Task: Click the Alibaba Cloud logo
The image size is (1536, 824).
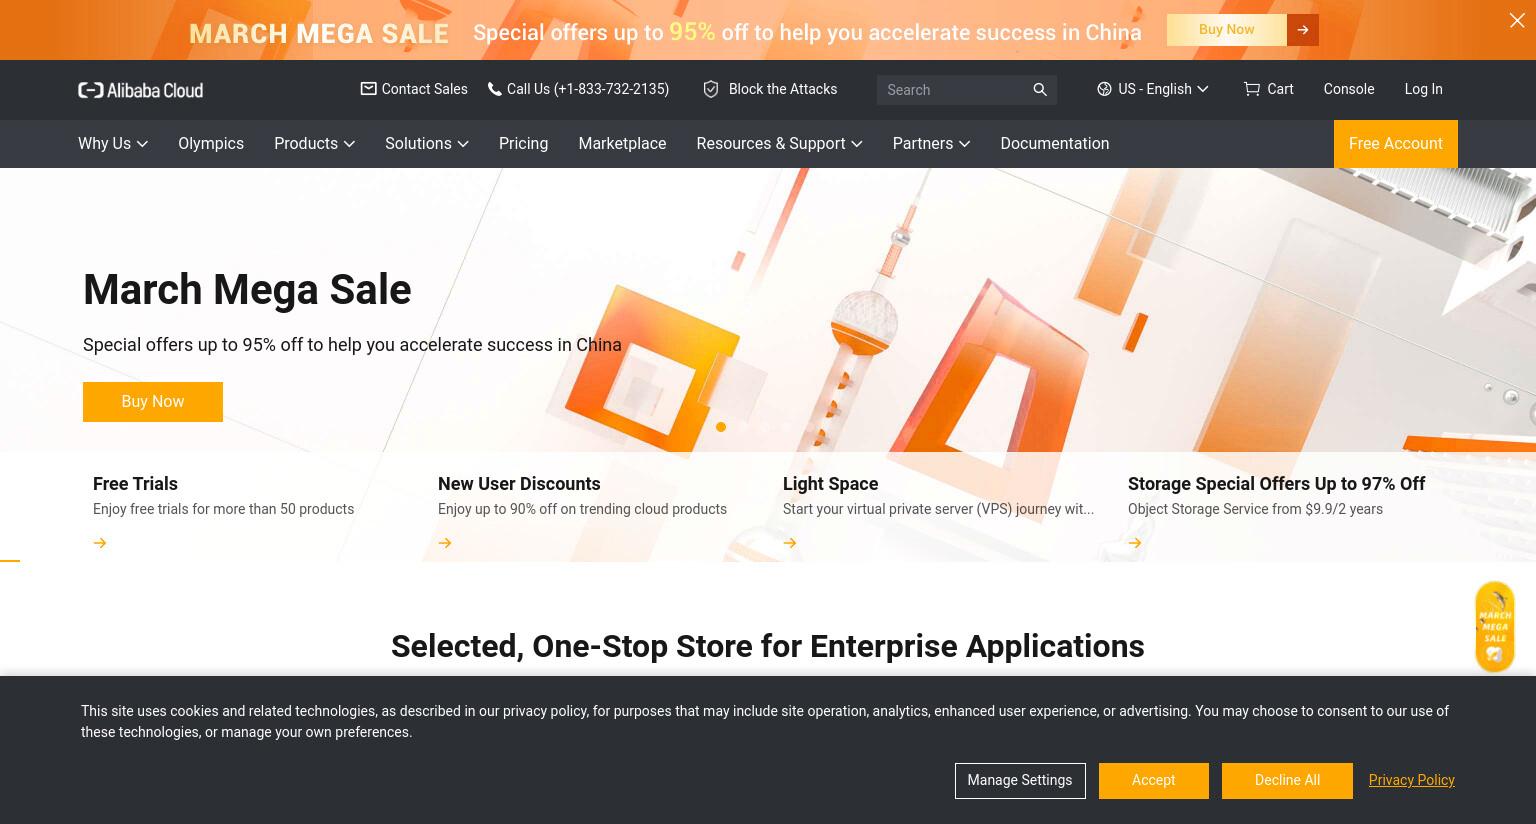Action: [x=140, y=90]
